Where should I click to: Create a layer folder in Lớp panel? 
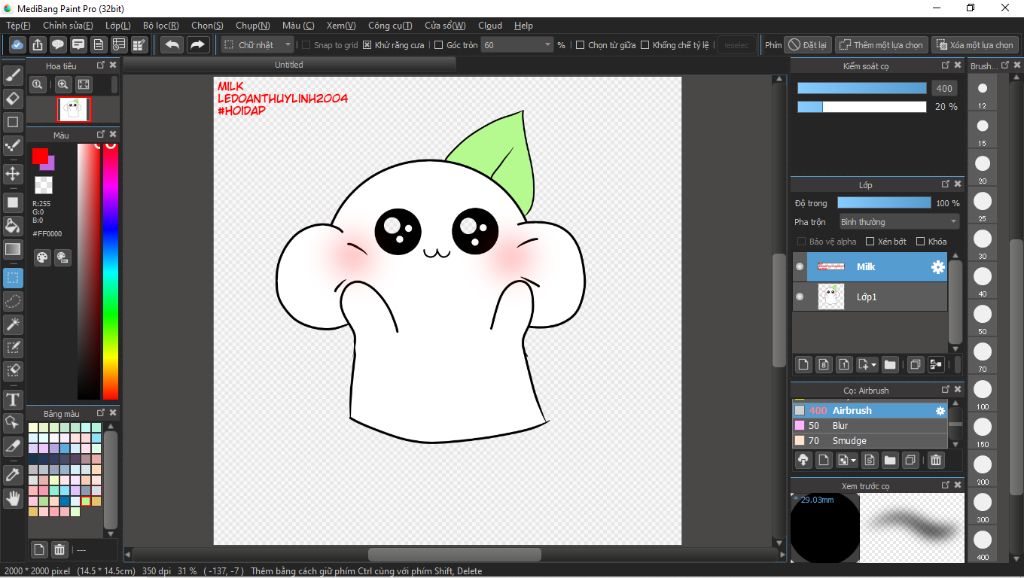click(889, 364)
